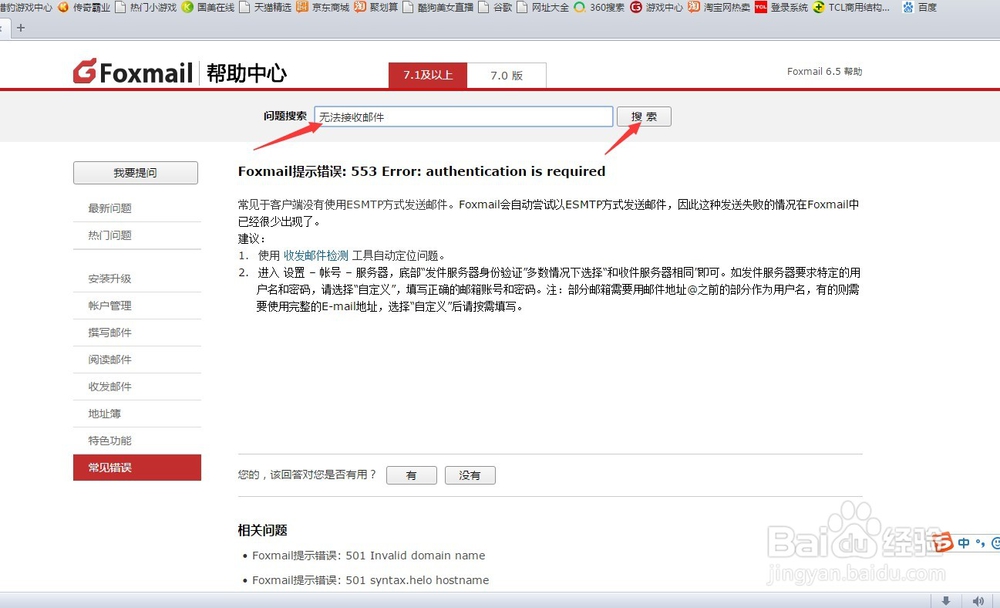Click the 帮助中心 header title
This screenshot has width=1000, height=608.
point(247,73)
